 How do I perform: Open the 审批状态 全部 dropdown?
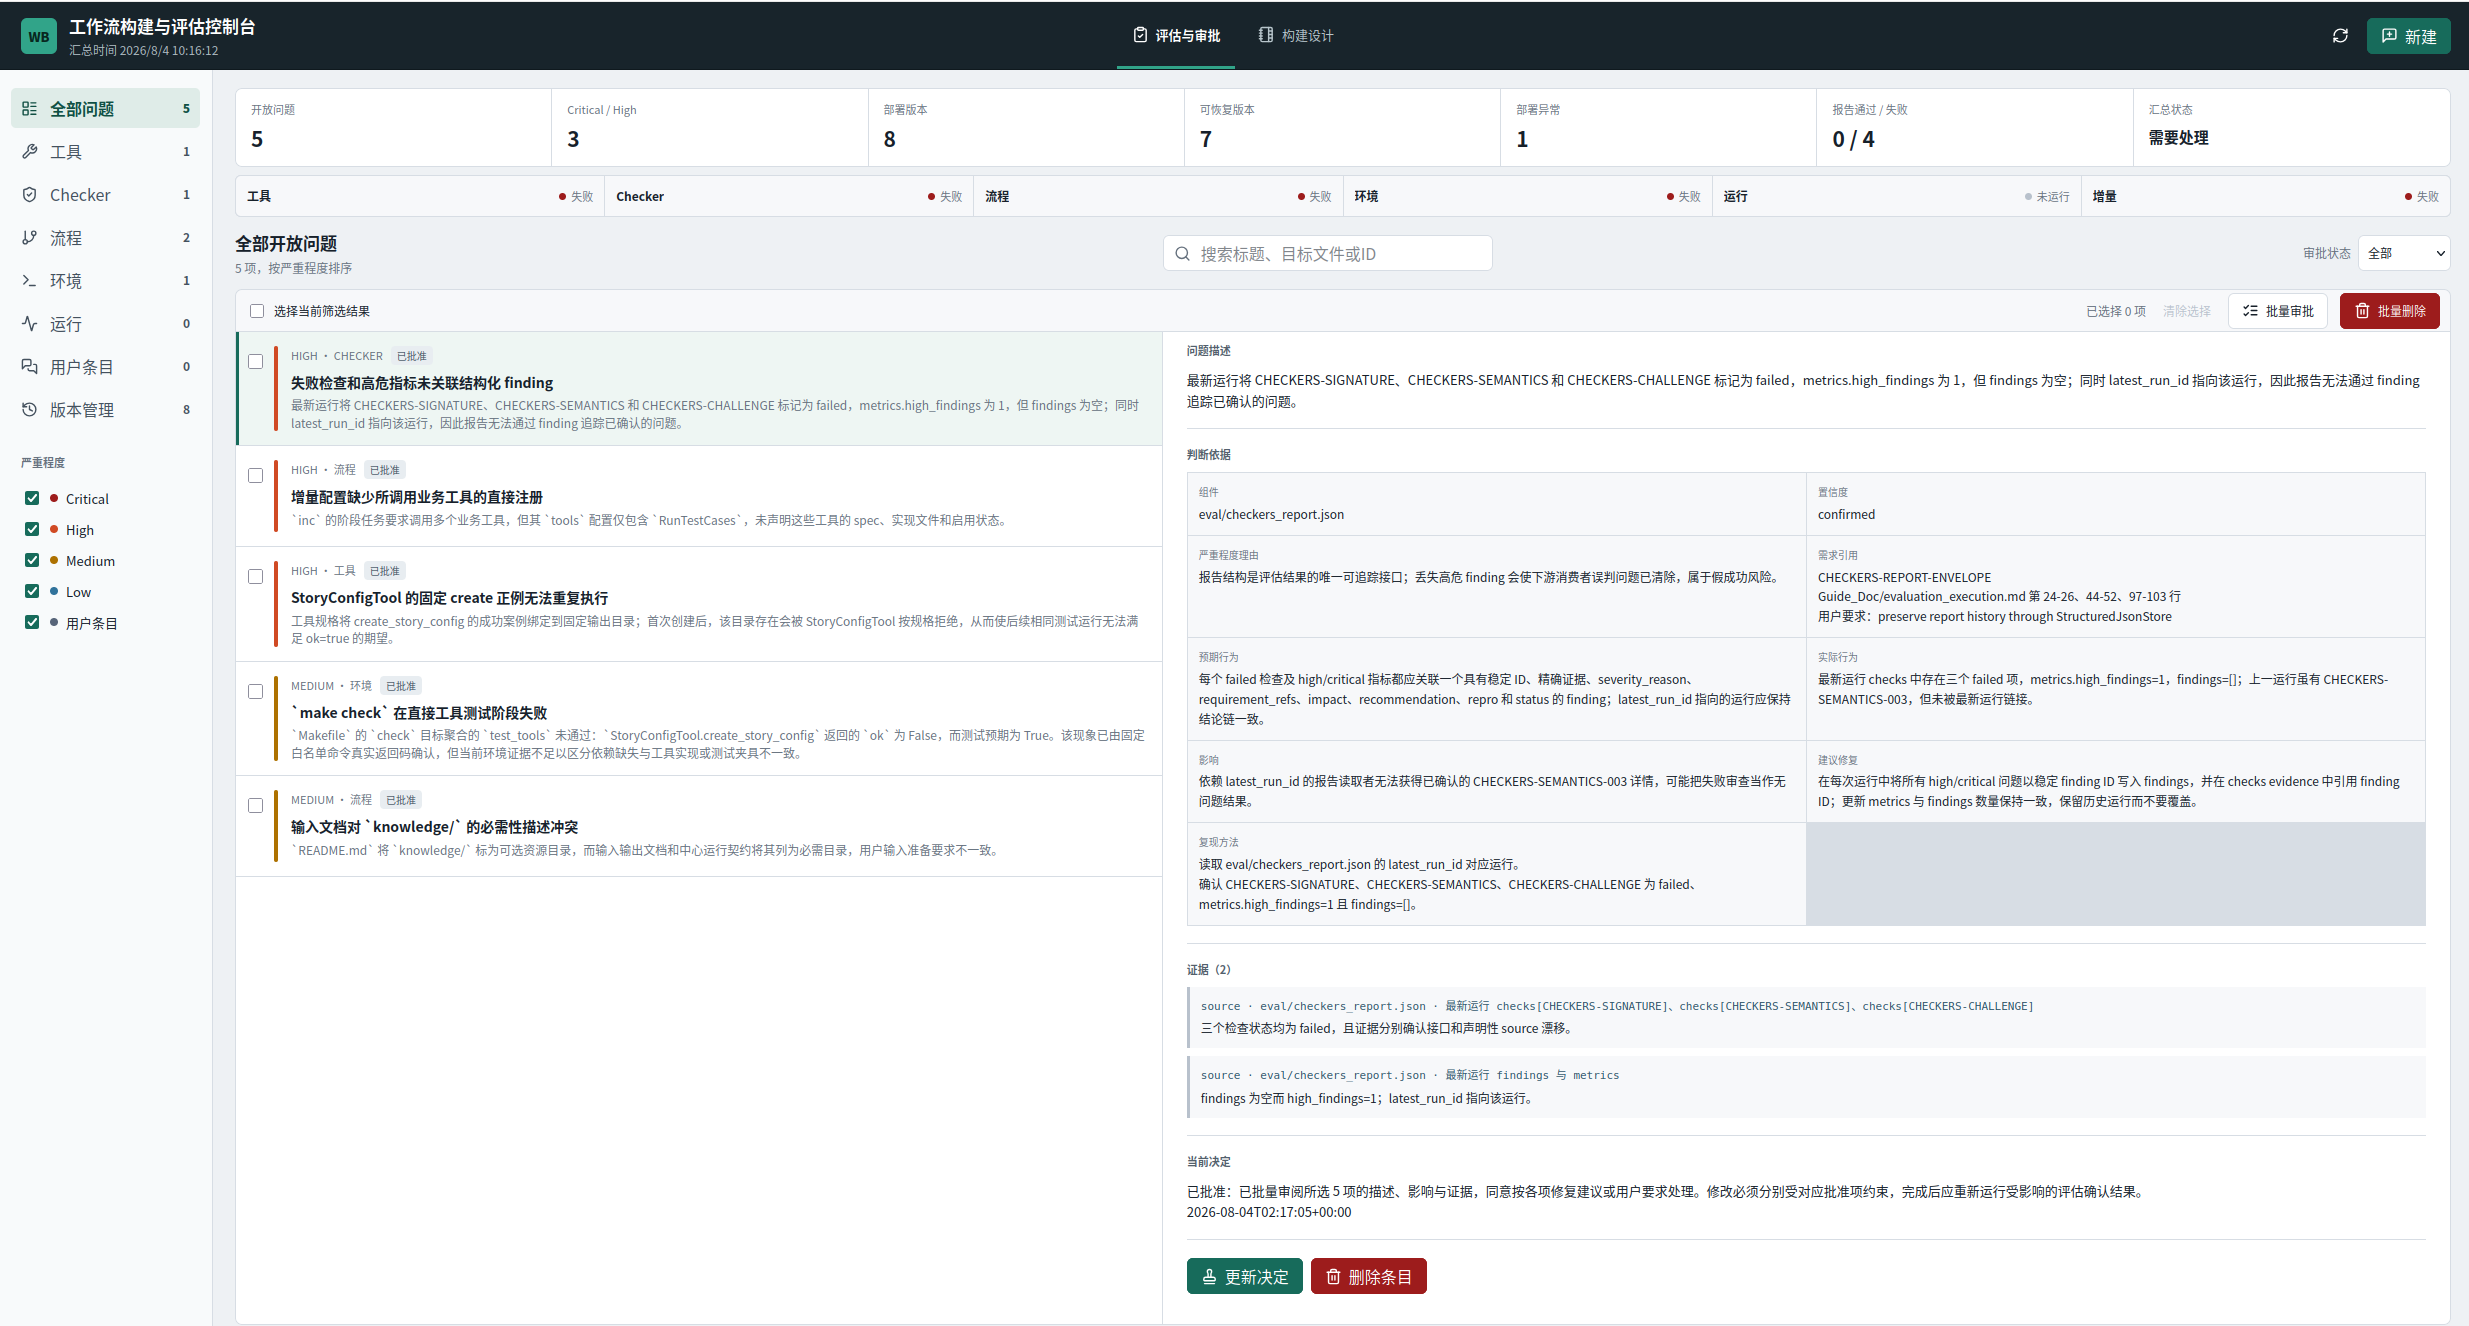pyautogui.click(x=2404, y=253)
